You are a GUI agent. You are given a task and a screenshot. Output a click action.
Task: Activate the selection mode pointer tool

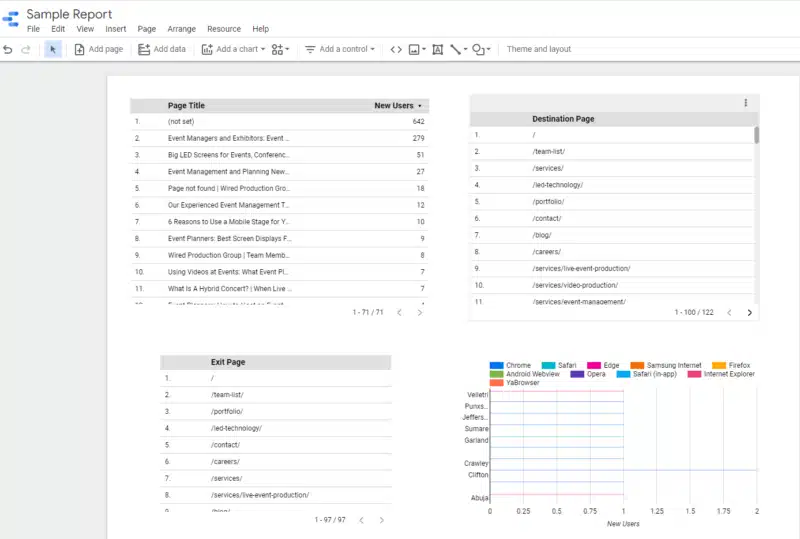pos(53,49)
